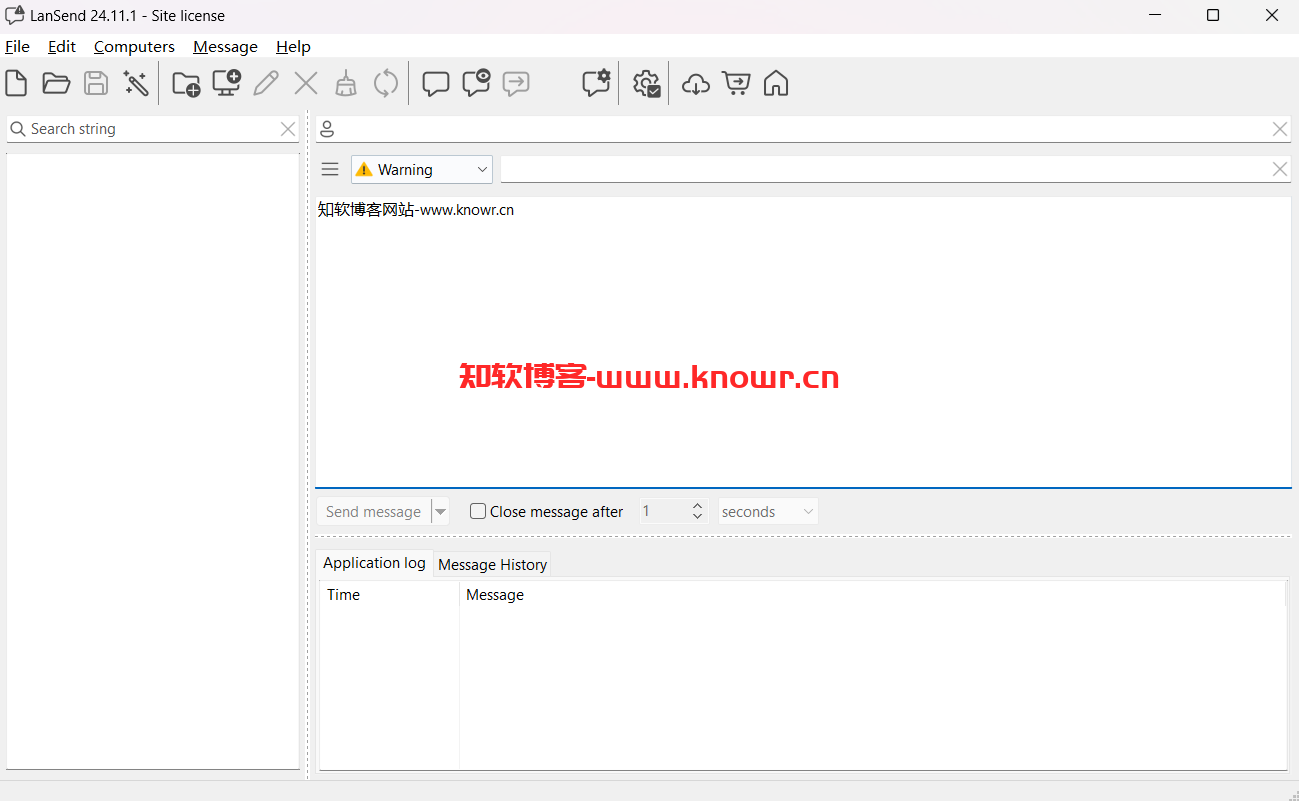Viewport: 1299px width, 801px height.
Task: Click the recipient field with user icon
Action: [x=803, y=129]
